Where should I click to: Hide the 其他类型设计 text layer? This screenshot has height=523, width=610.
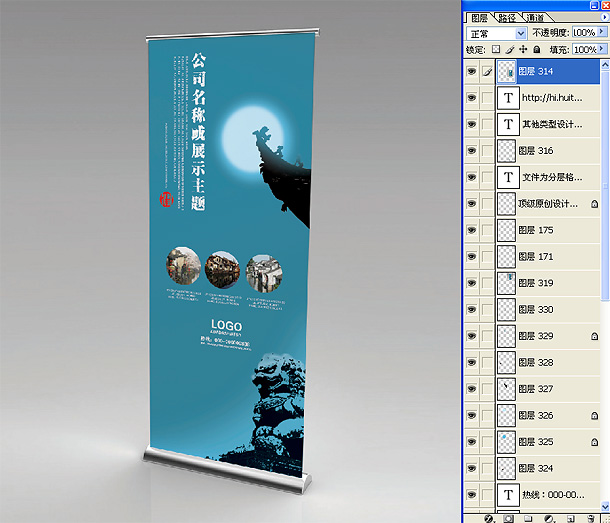(472, 124)
